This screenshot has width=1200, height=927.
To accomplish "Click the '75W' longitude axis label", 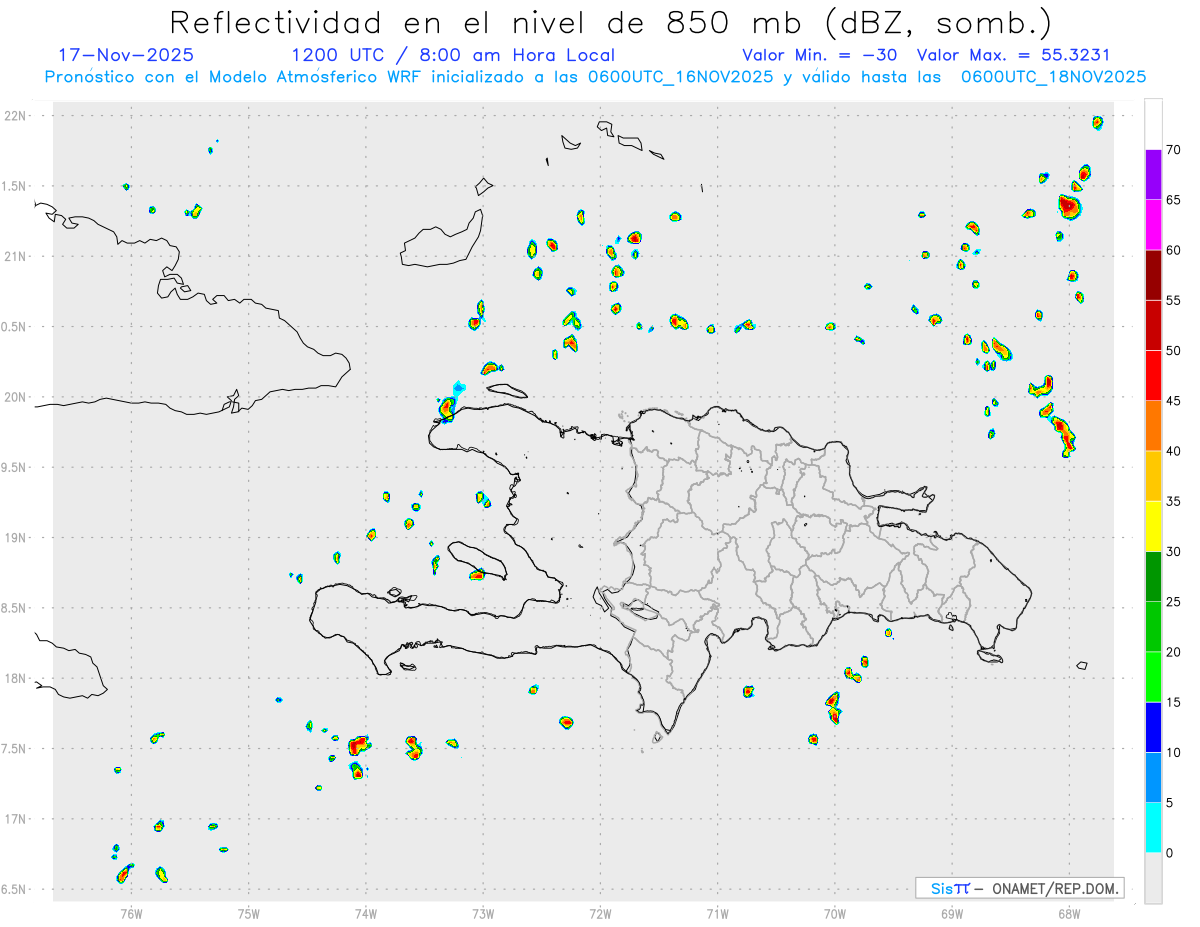I will click(x=249, y=913).
